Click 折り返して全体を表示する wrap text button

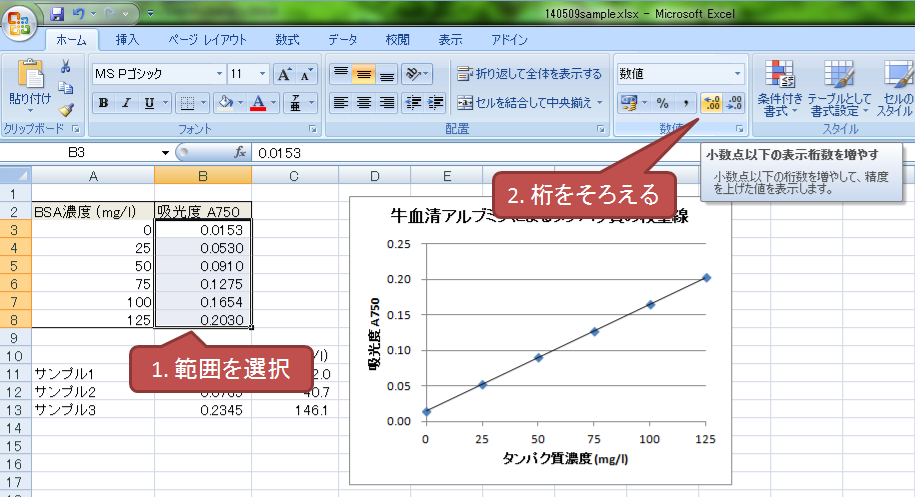click(x=530, y=74)
